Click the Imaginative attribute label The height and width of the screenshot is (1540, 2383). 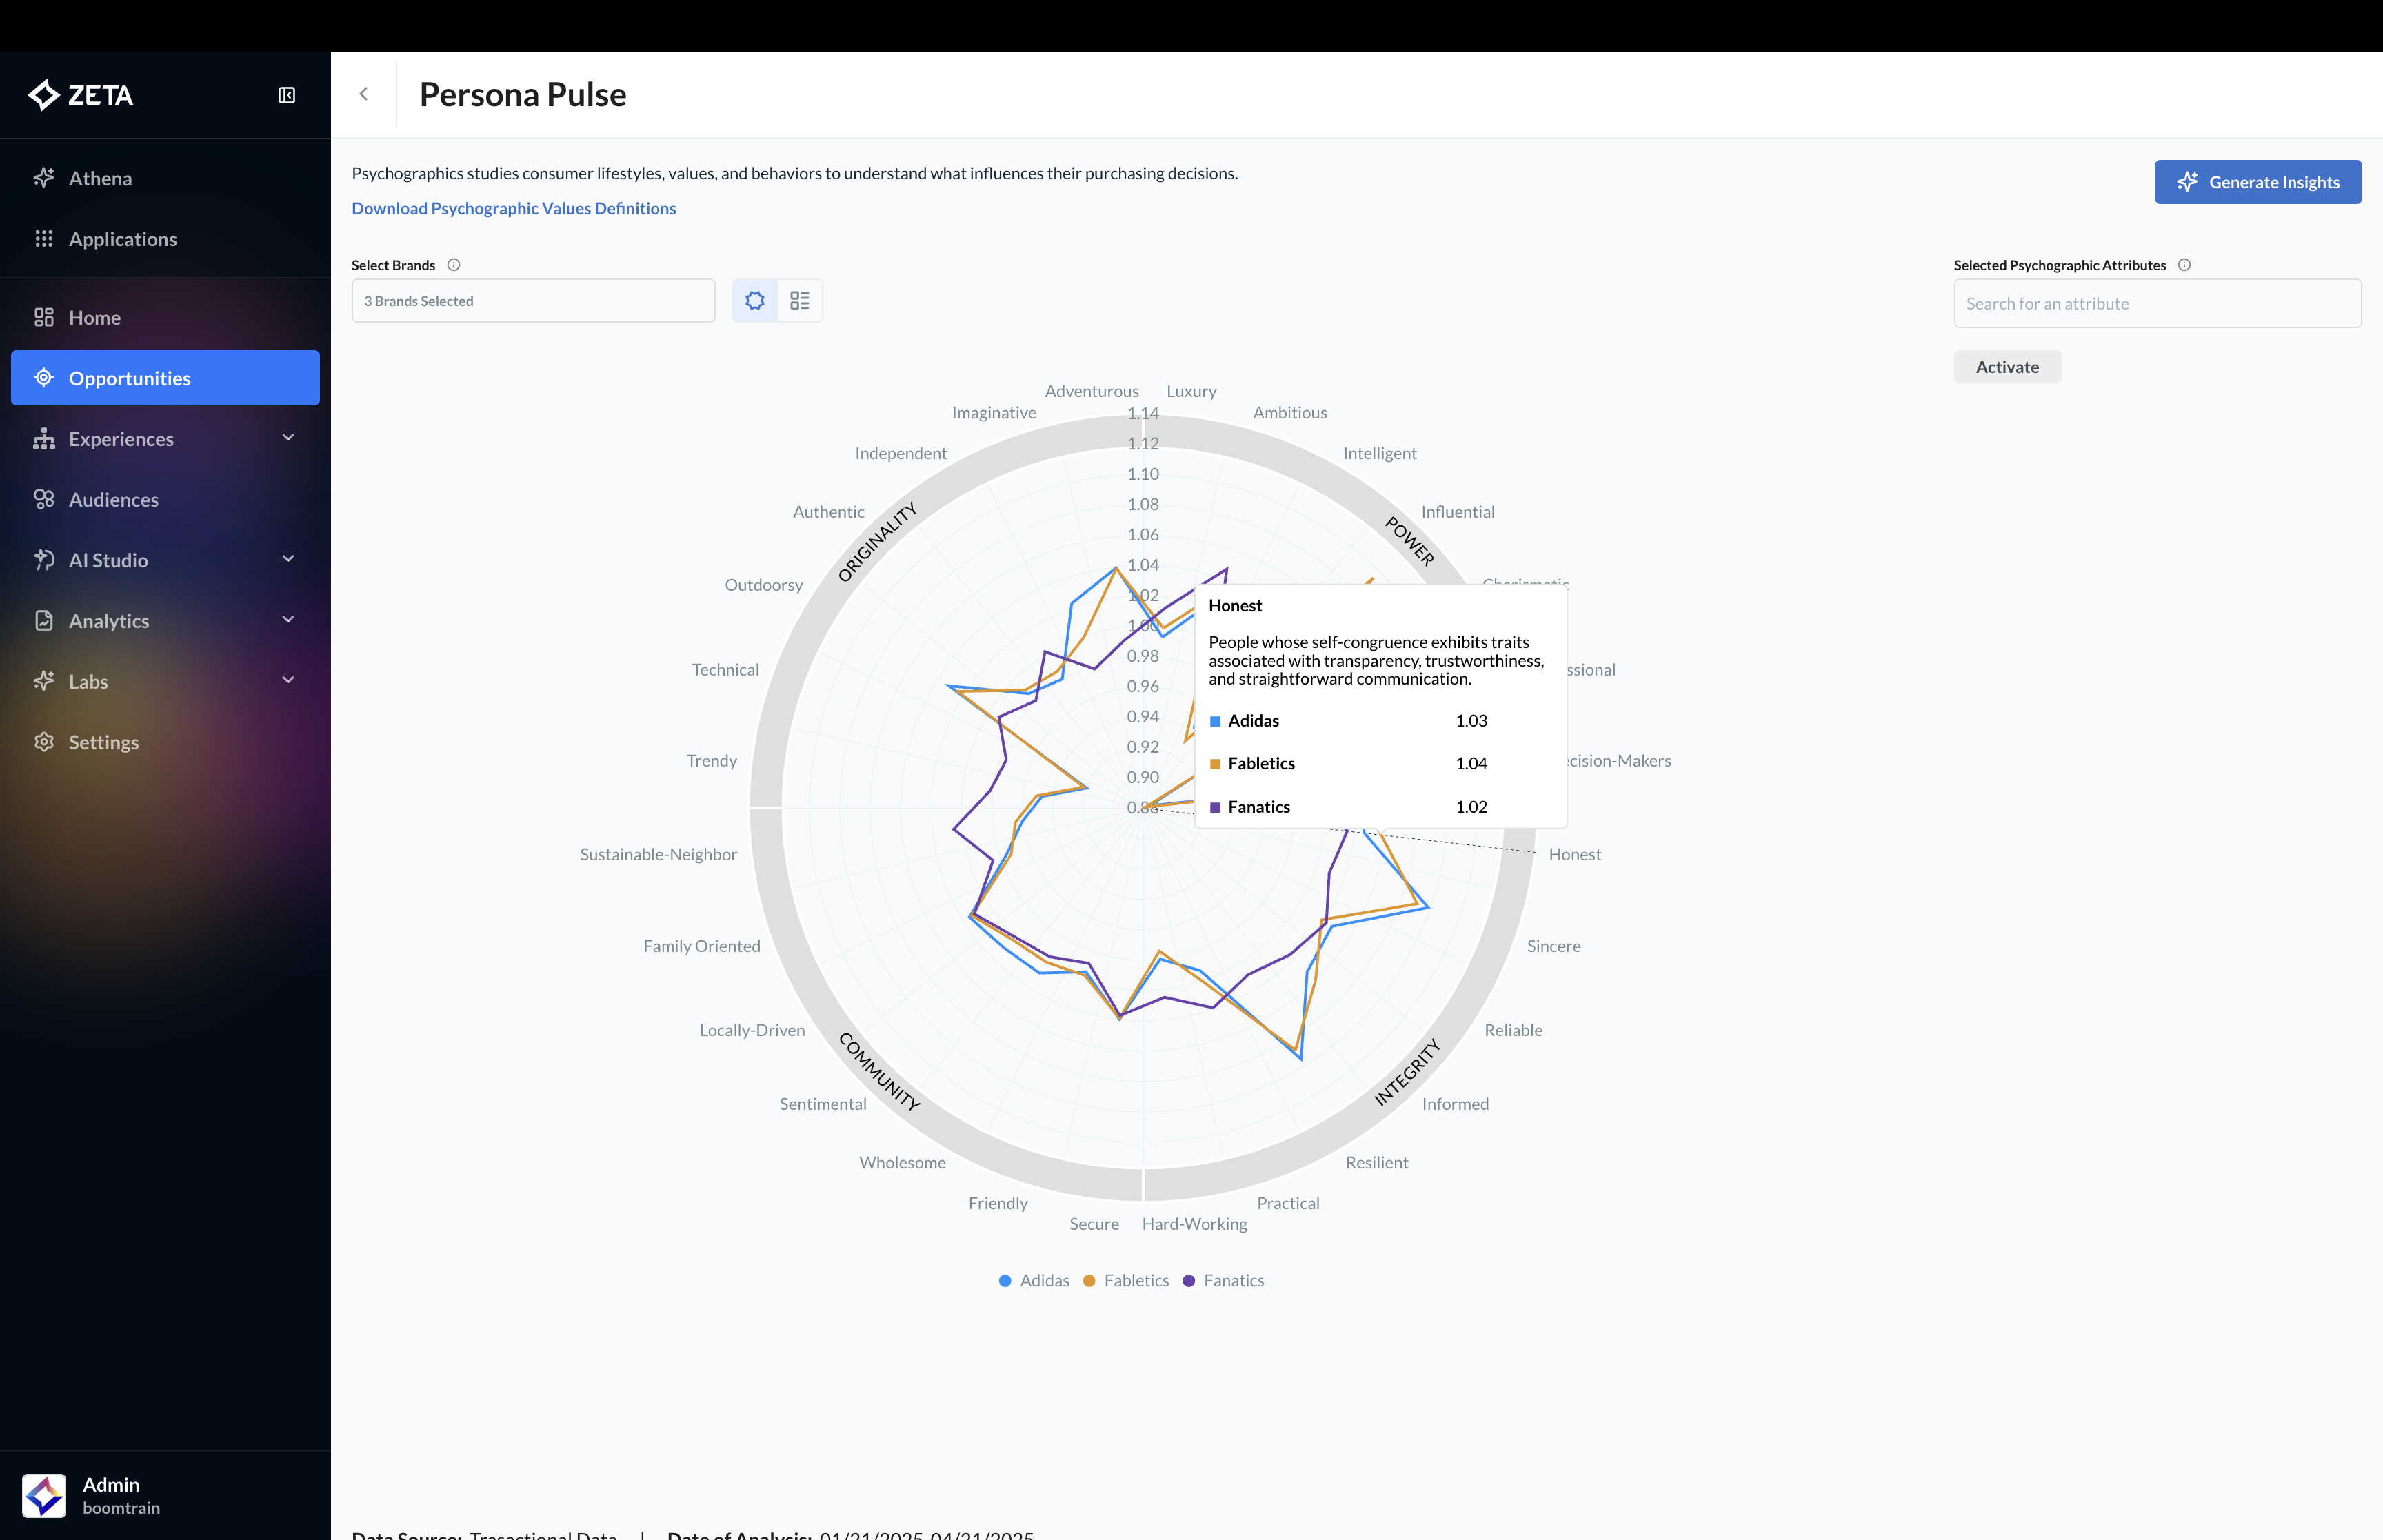994,413
